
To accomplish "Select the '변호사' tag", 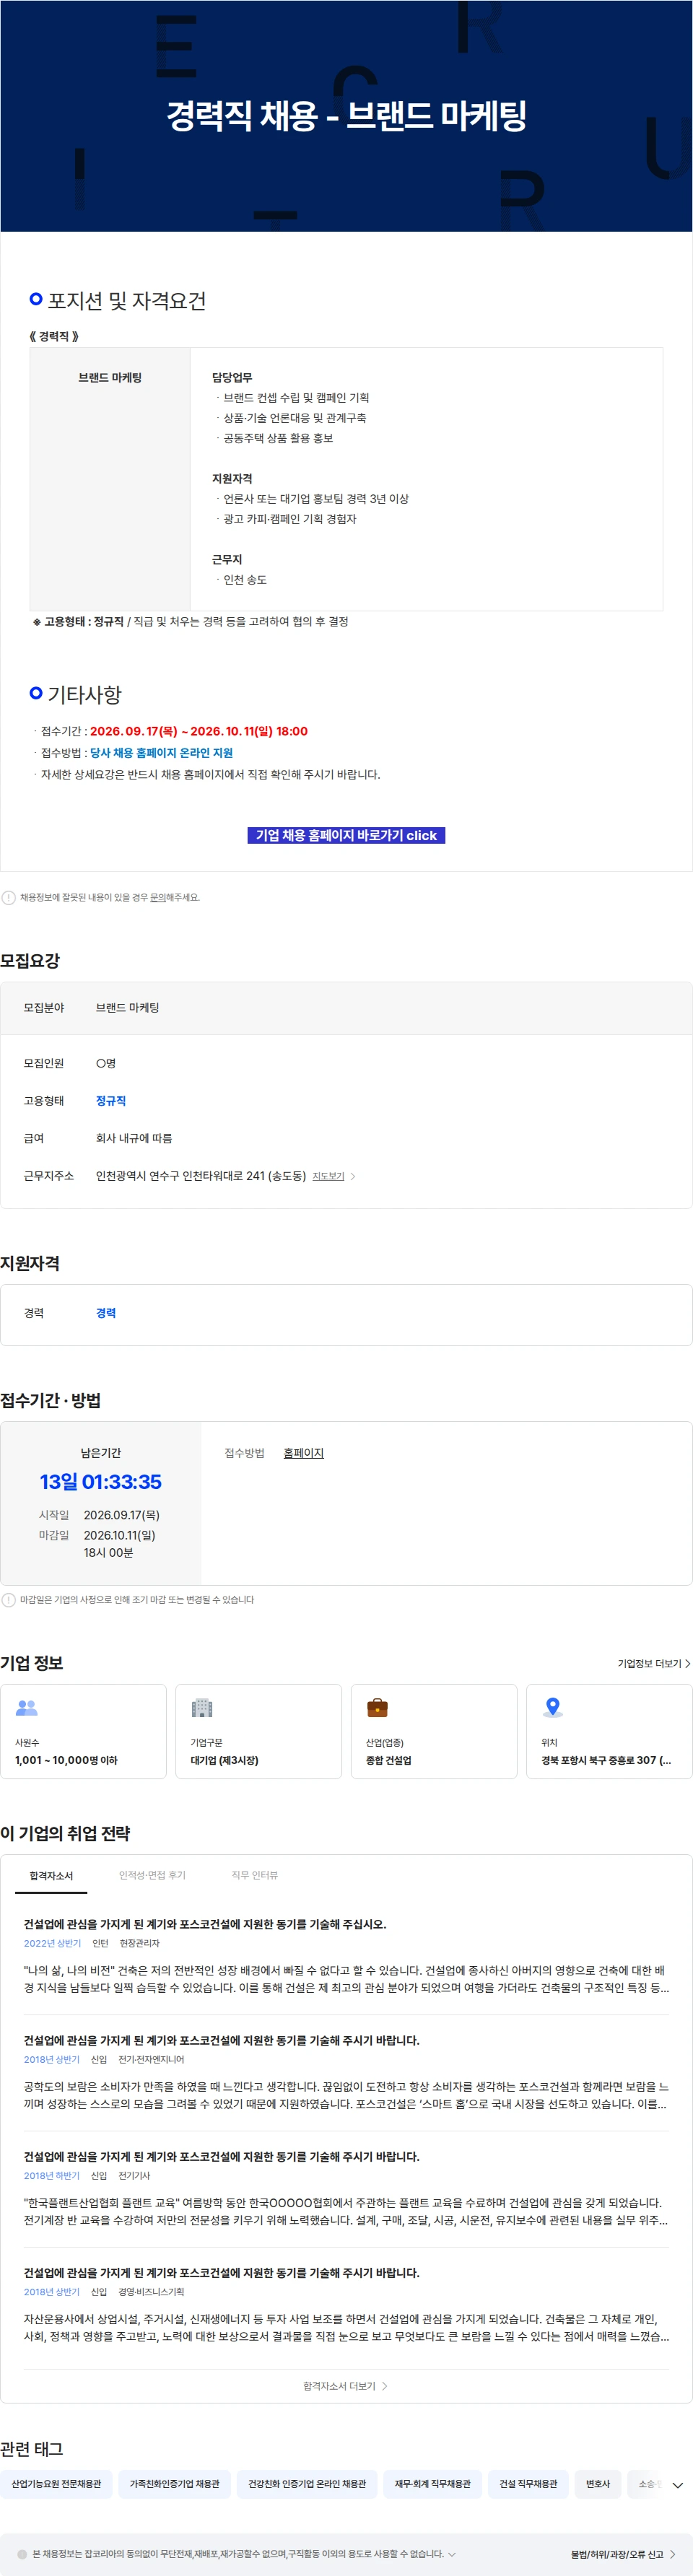I will 598,2484.
